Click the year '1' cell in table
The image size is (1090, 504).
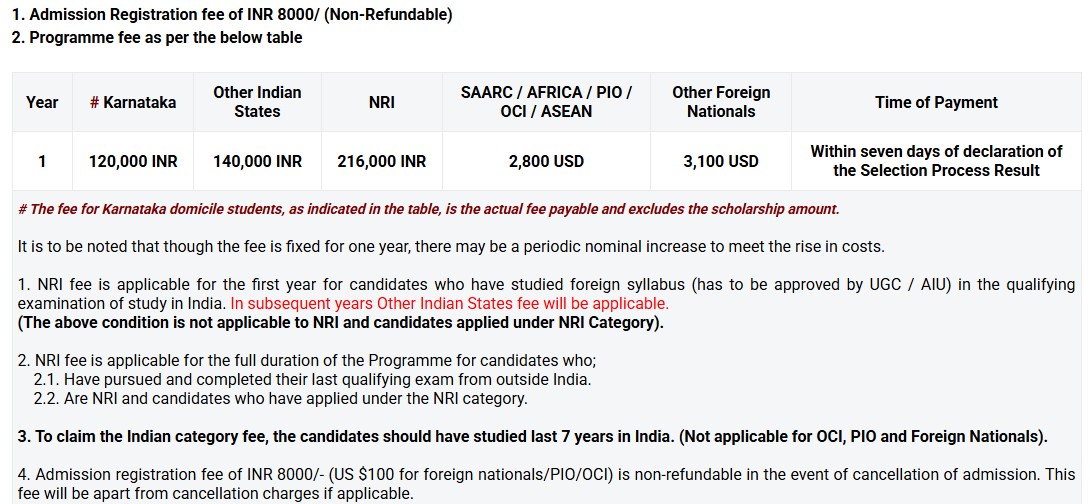(x=42, y=161)
